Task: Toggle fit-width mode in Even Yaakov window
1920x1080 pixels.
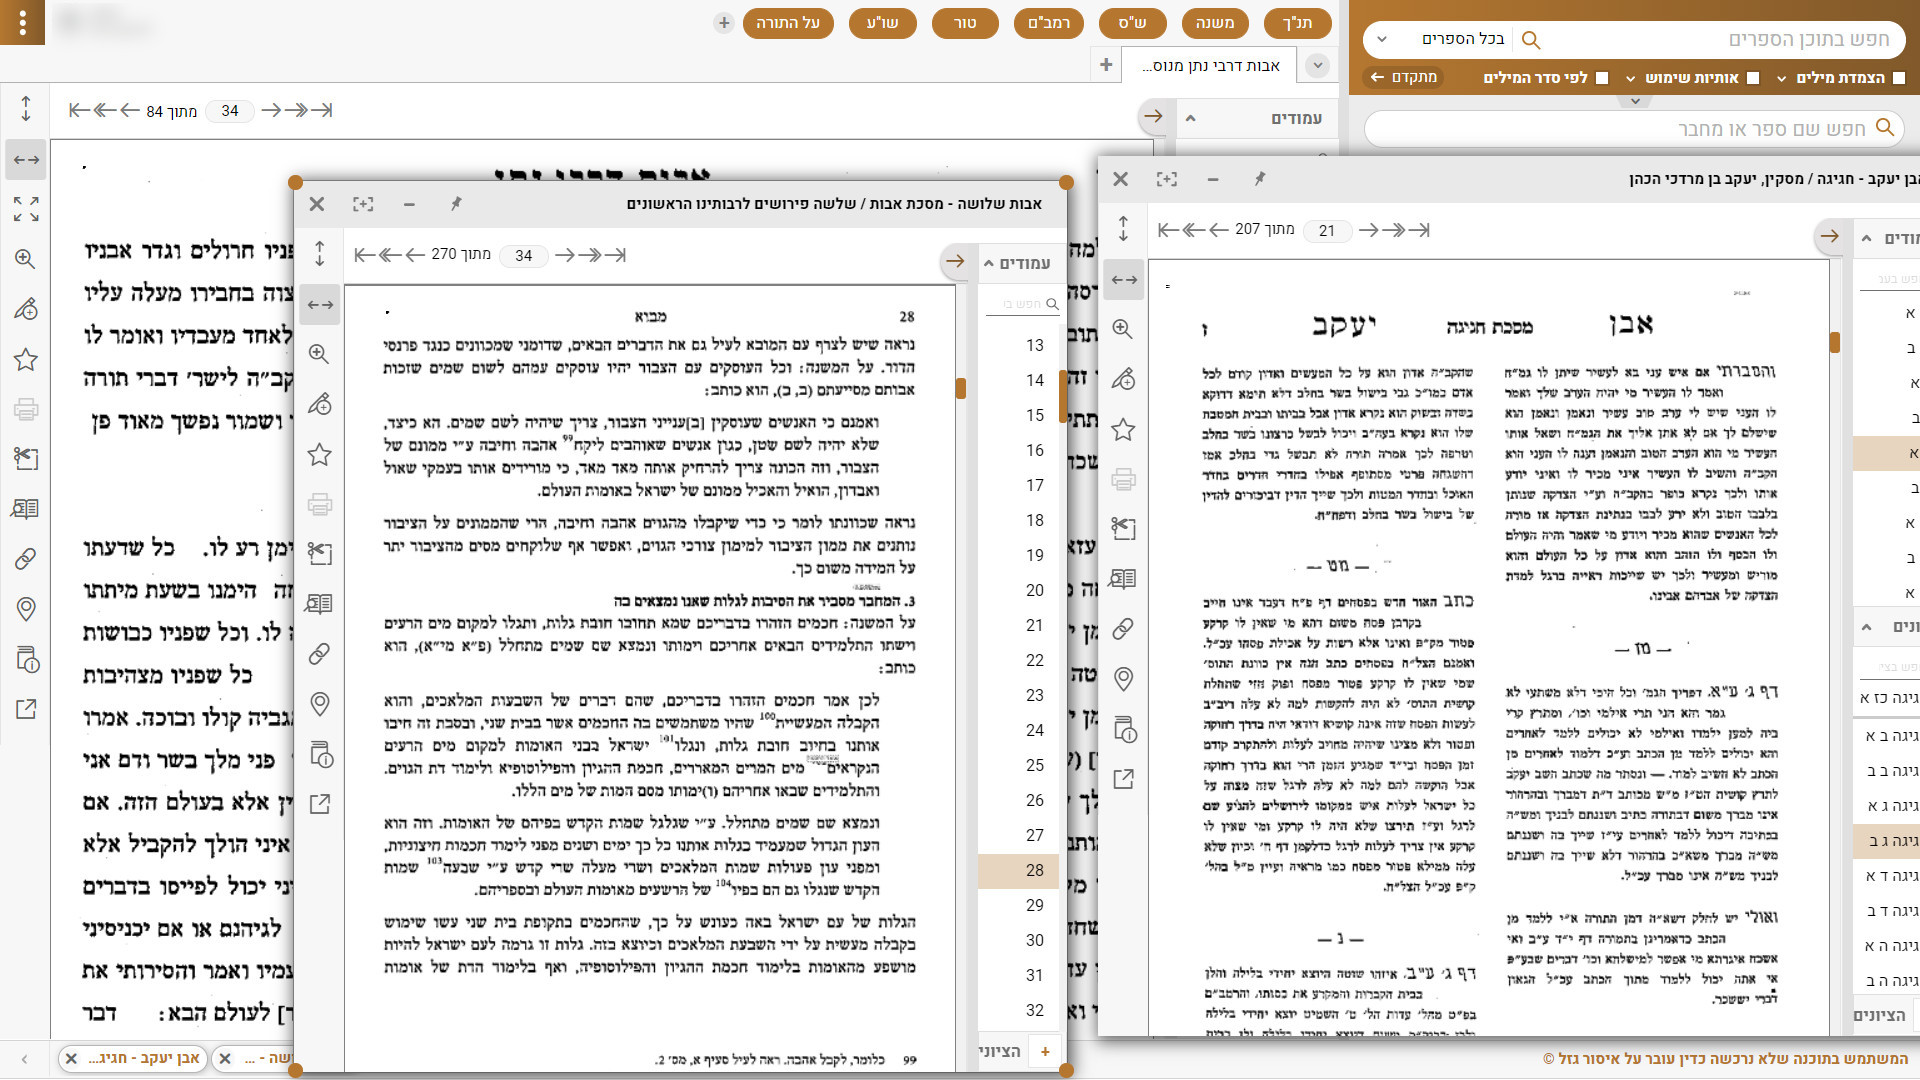Action: tap(1123, 279)
